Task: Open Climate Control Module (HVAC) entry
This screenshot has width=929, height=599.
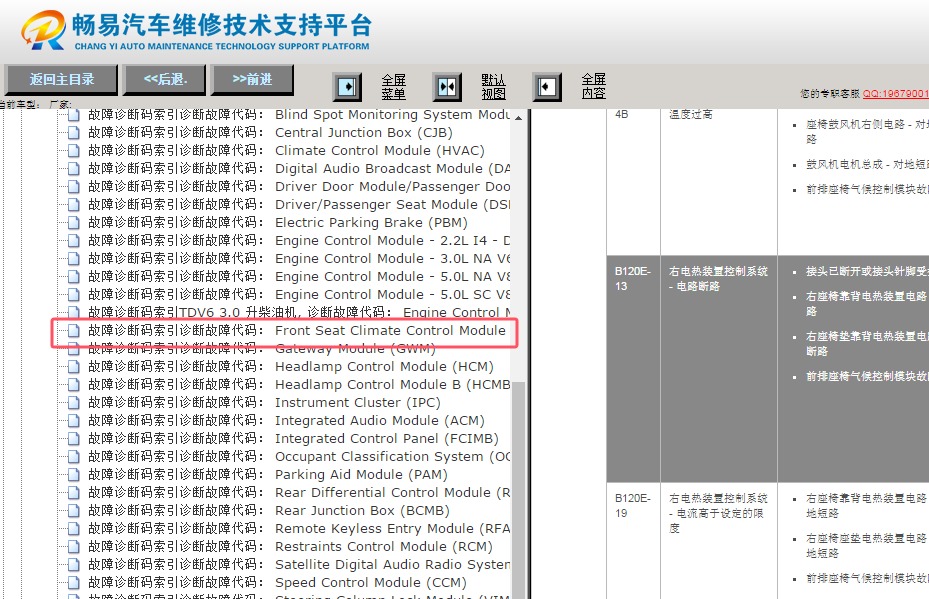Action: point(286,150)
